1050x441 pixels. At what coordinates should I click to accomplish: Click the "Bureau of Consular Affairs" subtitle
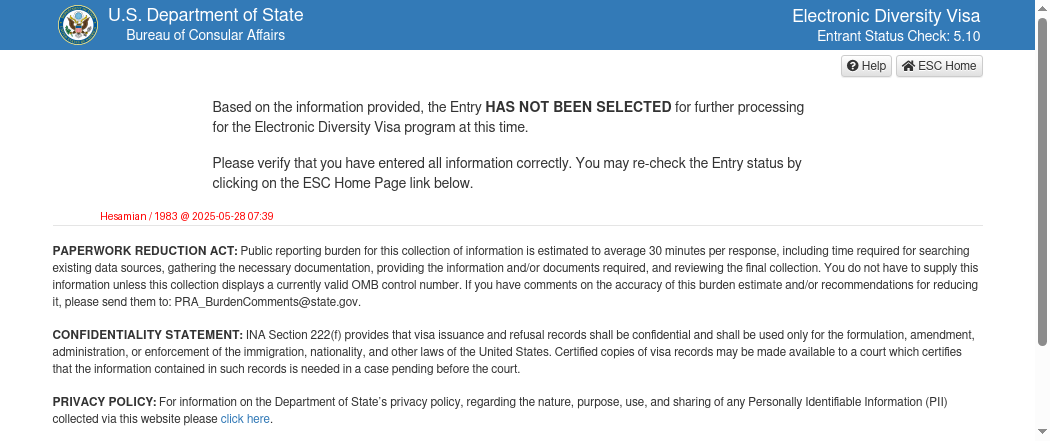205,35
